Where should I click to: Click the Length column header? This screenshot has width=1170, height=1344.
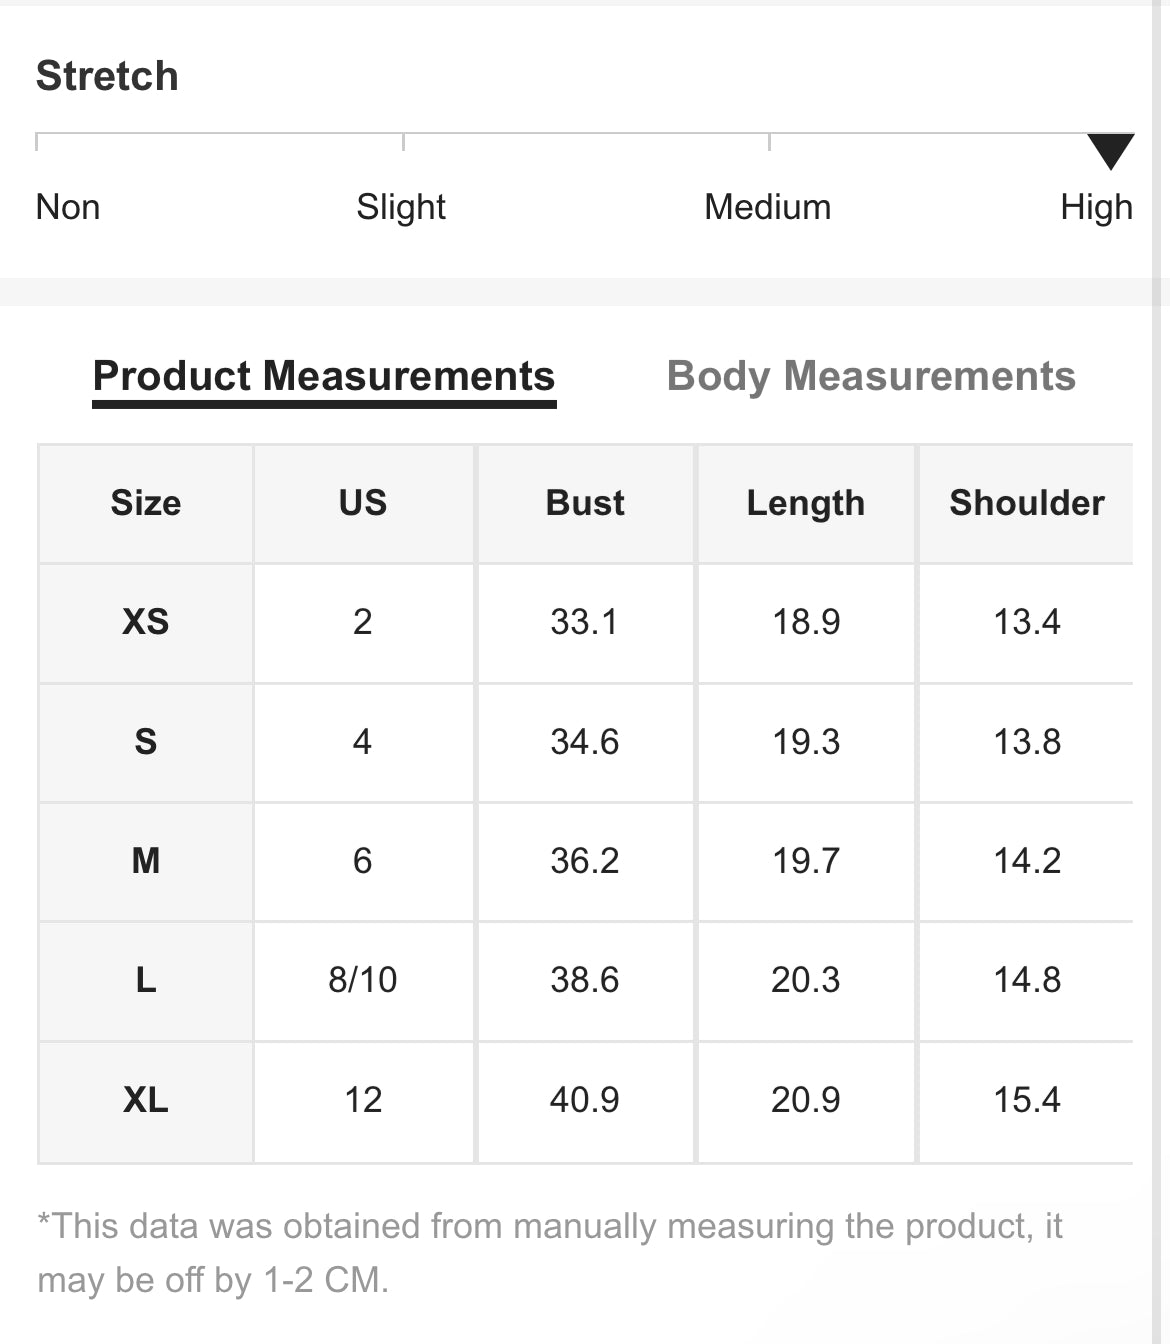tap(805, 503)
